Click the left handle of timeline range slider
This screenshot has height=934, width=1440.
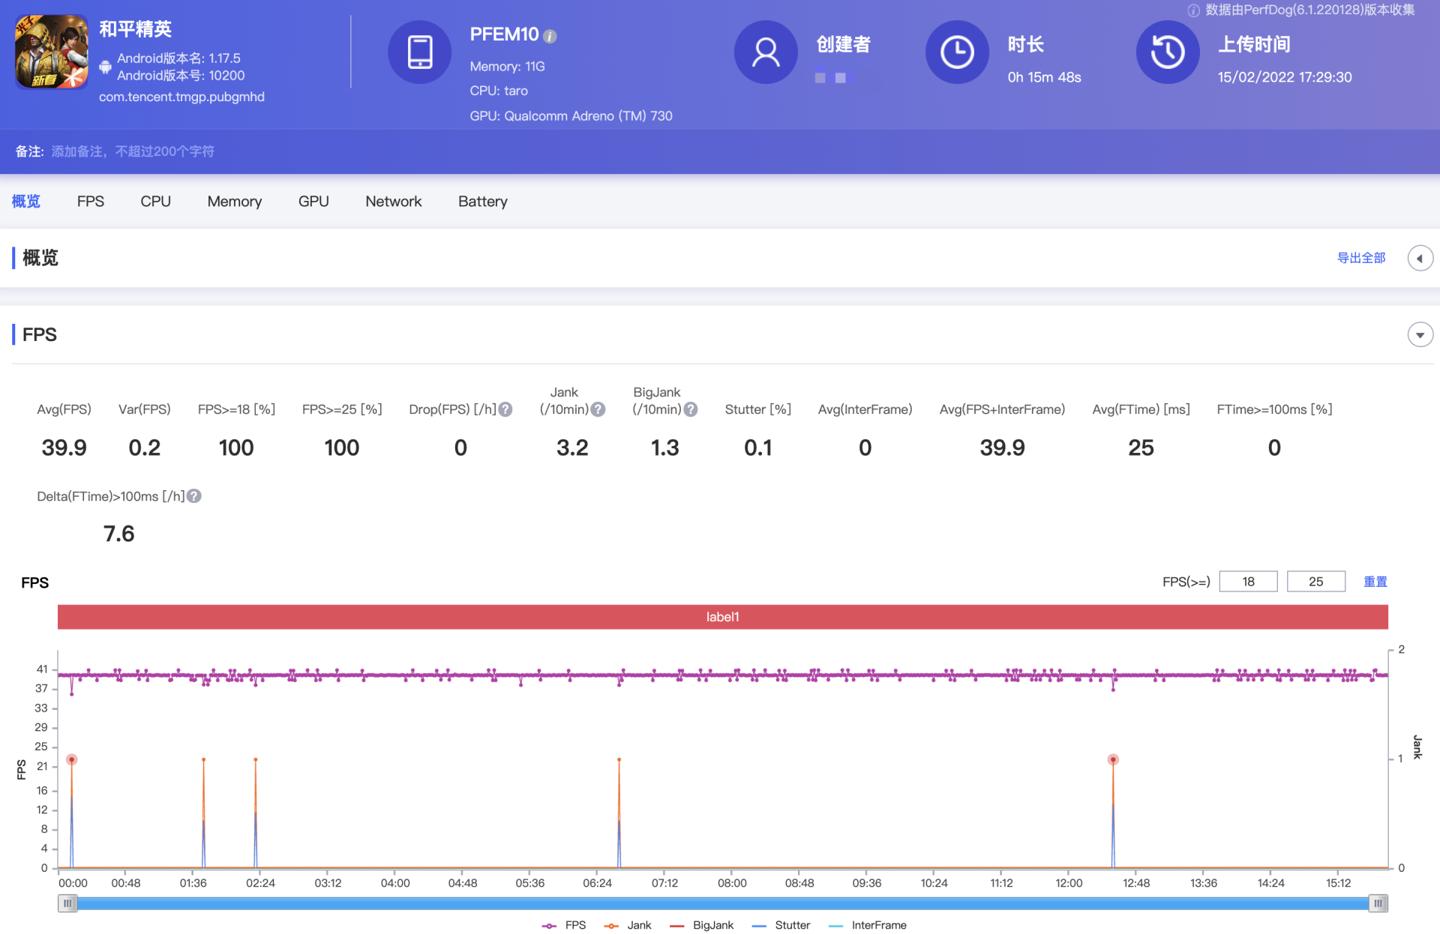click(x=67, y=903)
